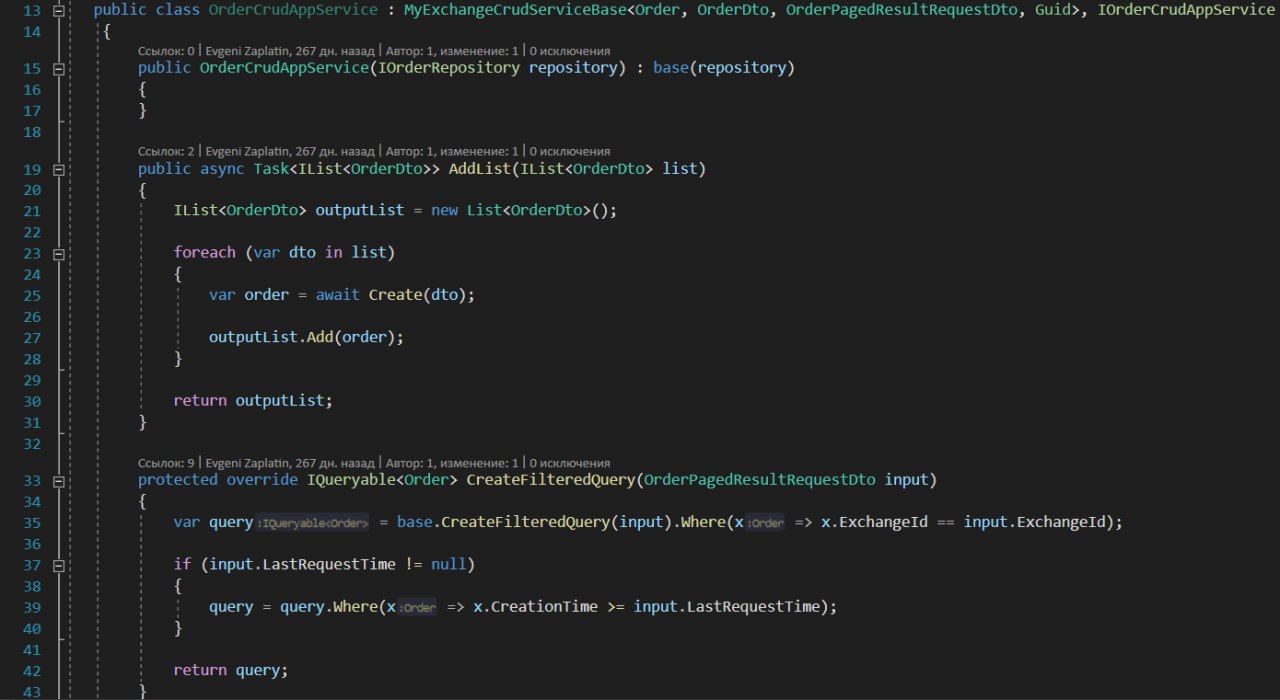Collapse the constructor block at line 15
This screenshot has width=1280, height=700.
pos(57,69)
